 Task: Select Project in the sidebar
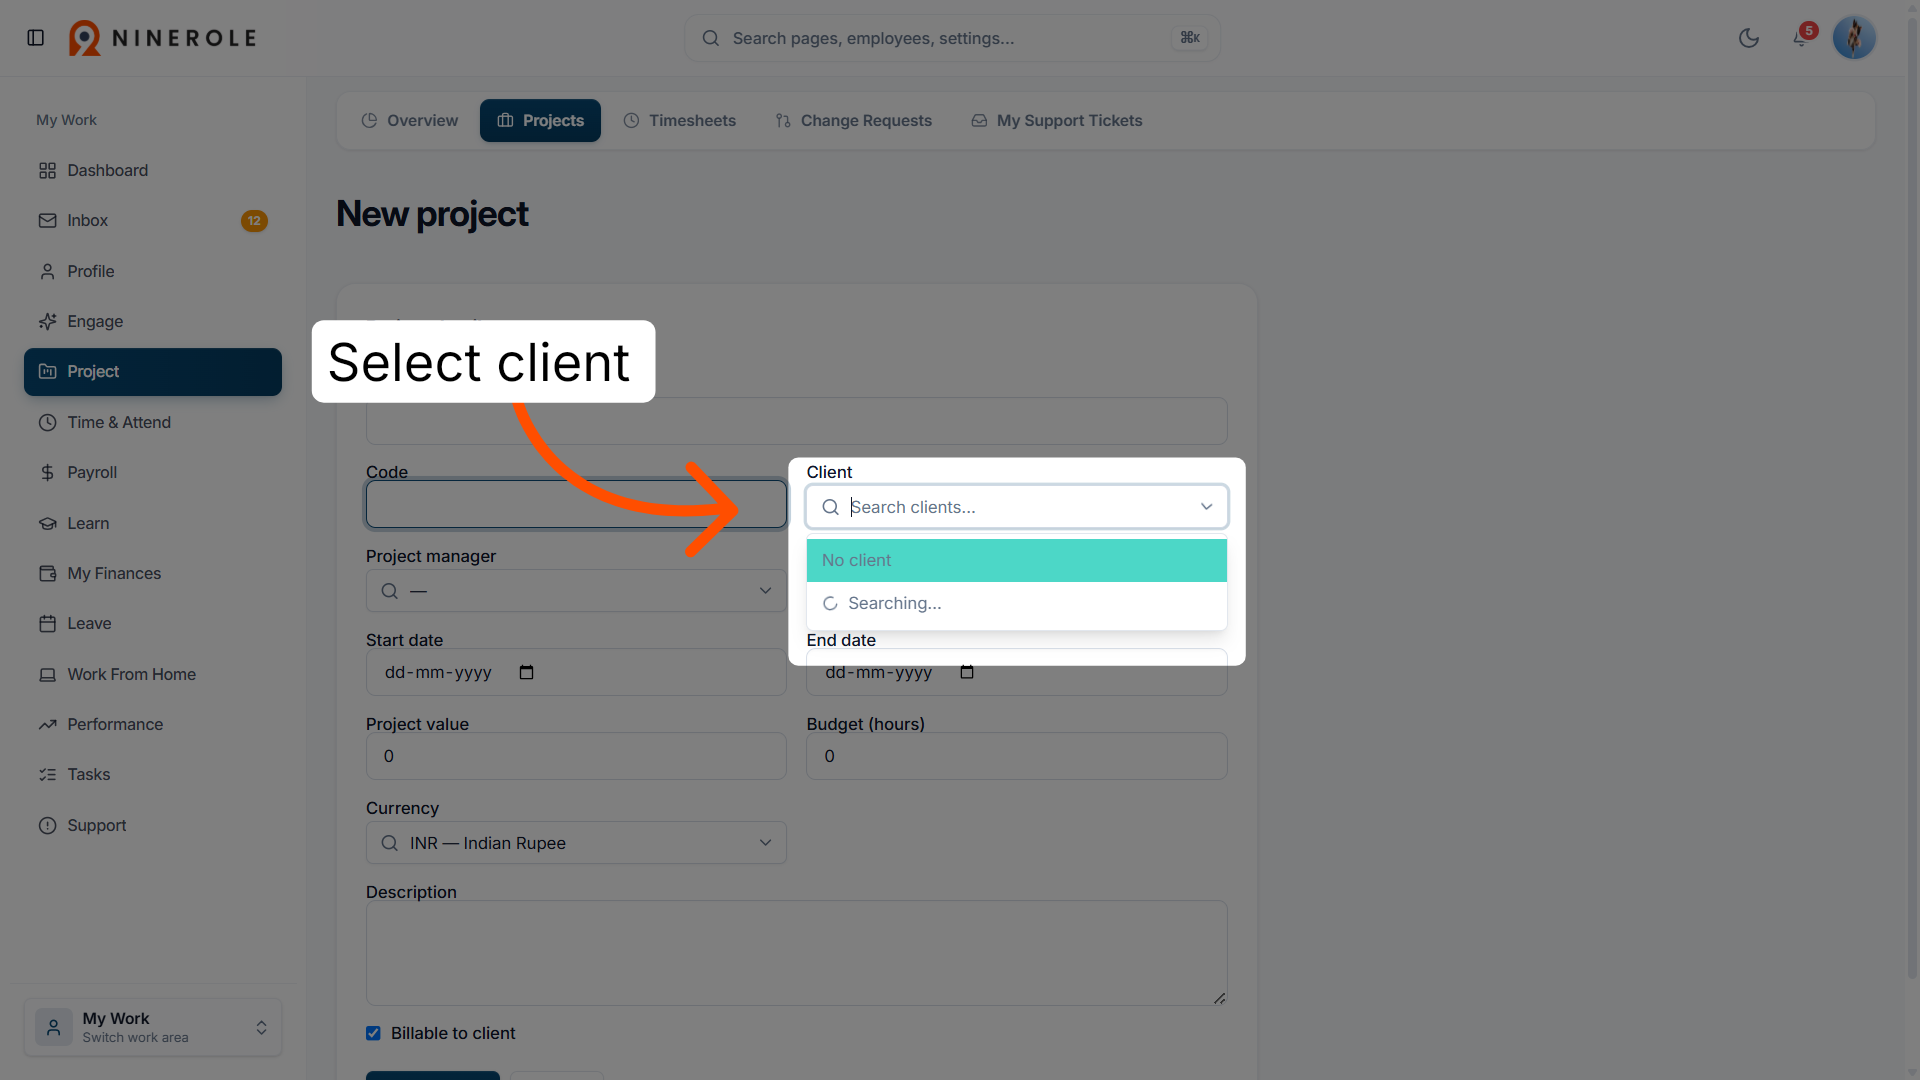tap(153, 372)
